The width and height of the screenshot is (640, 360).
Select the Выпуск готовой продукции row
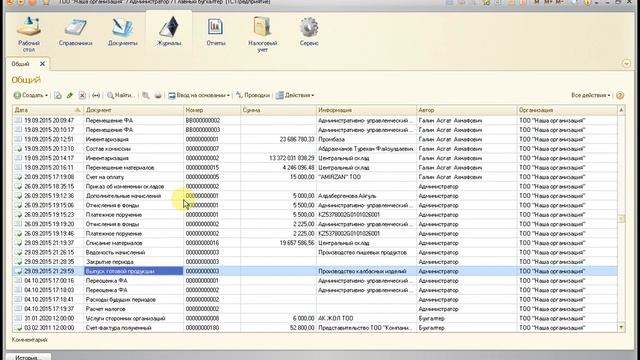(315, 271)
